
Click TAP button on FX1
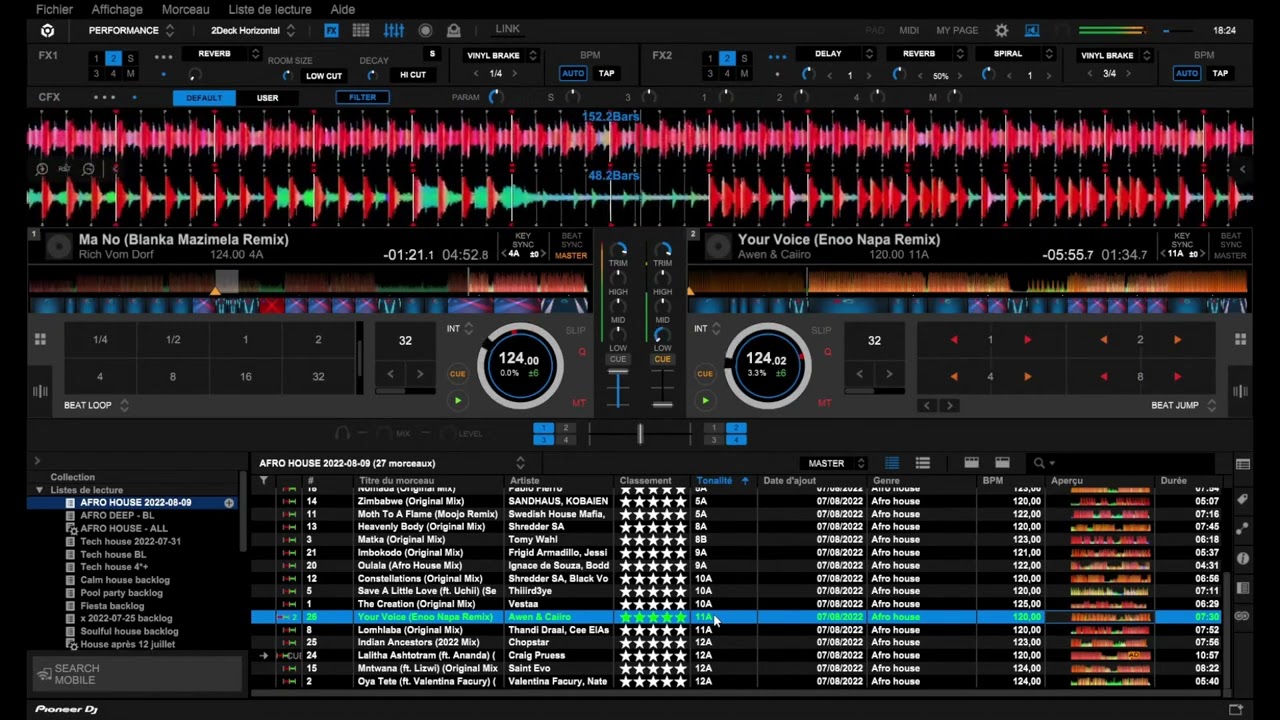click(607, 73)
